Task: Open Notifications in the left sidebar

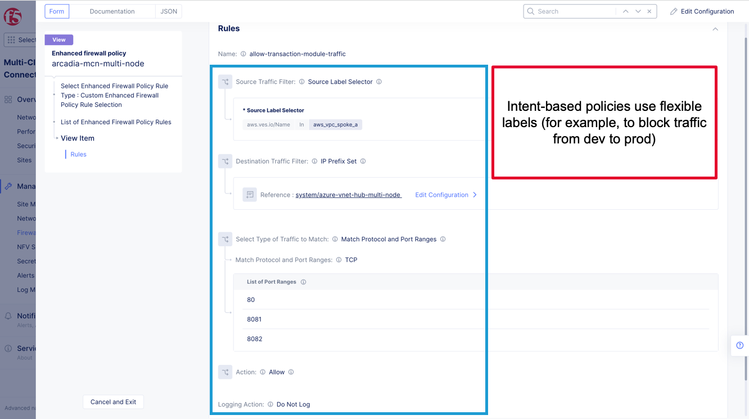Action: [20, 316]
